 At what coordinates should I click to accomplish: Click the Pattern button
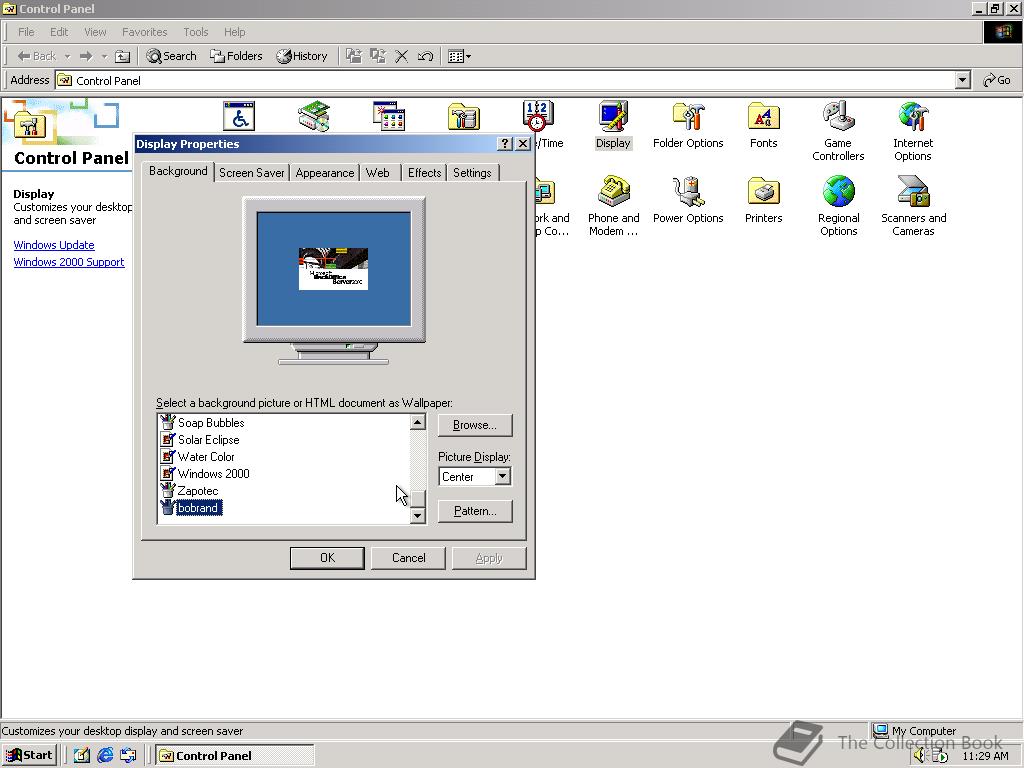pos(475,511)
